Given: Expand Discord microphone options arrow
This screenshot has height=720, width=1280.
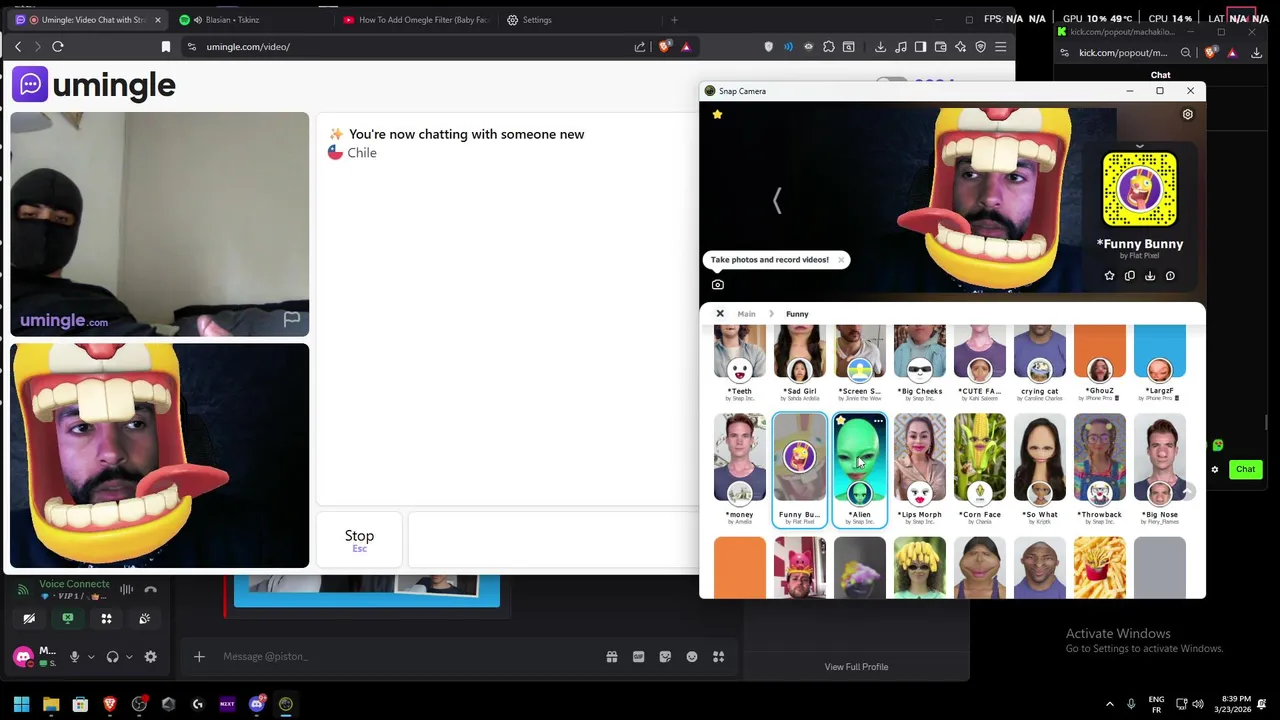Looking at the screenshot, I should pos(90,657).
